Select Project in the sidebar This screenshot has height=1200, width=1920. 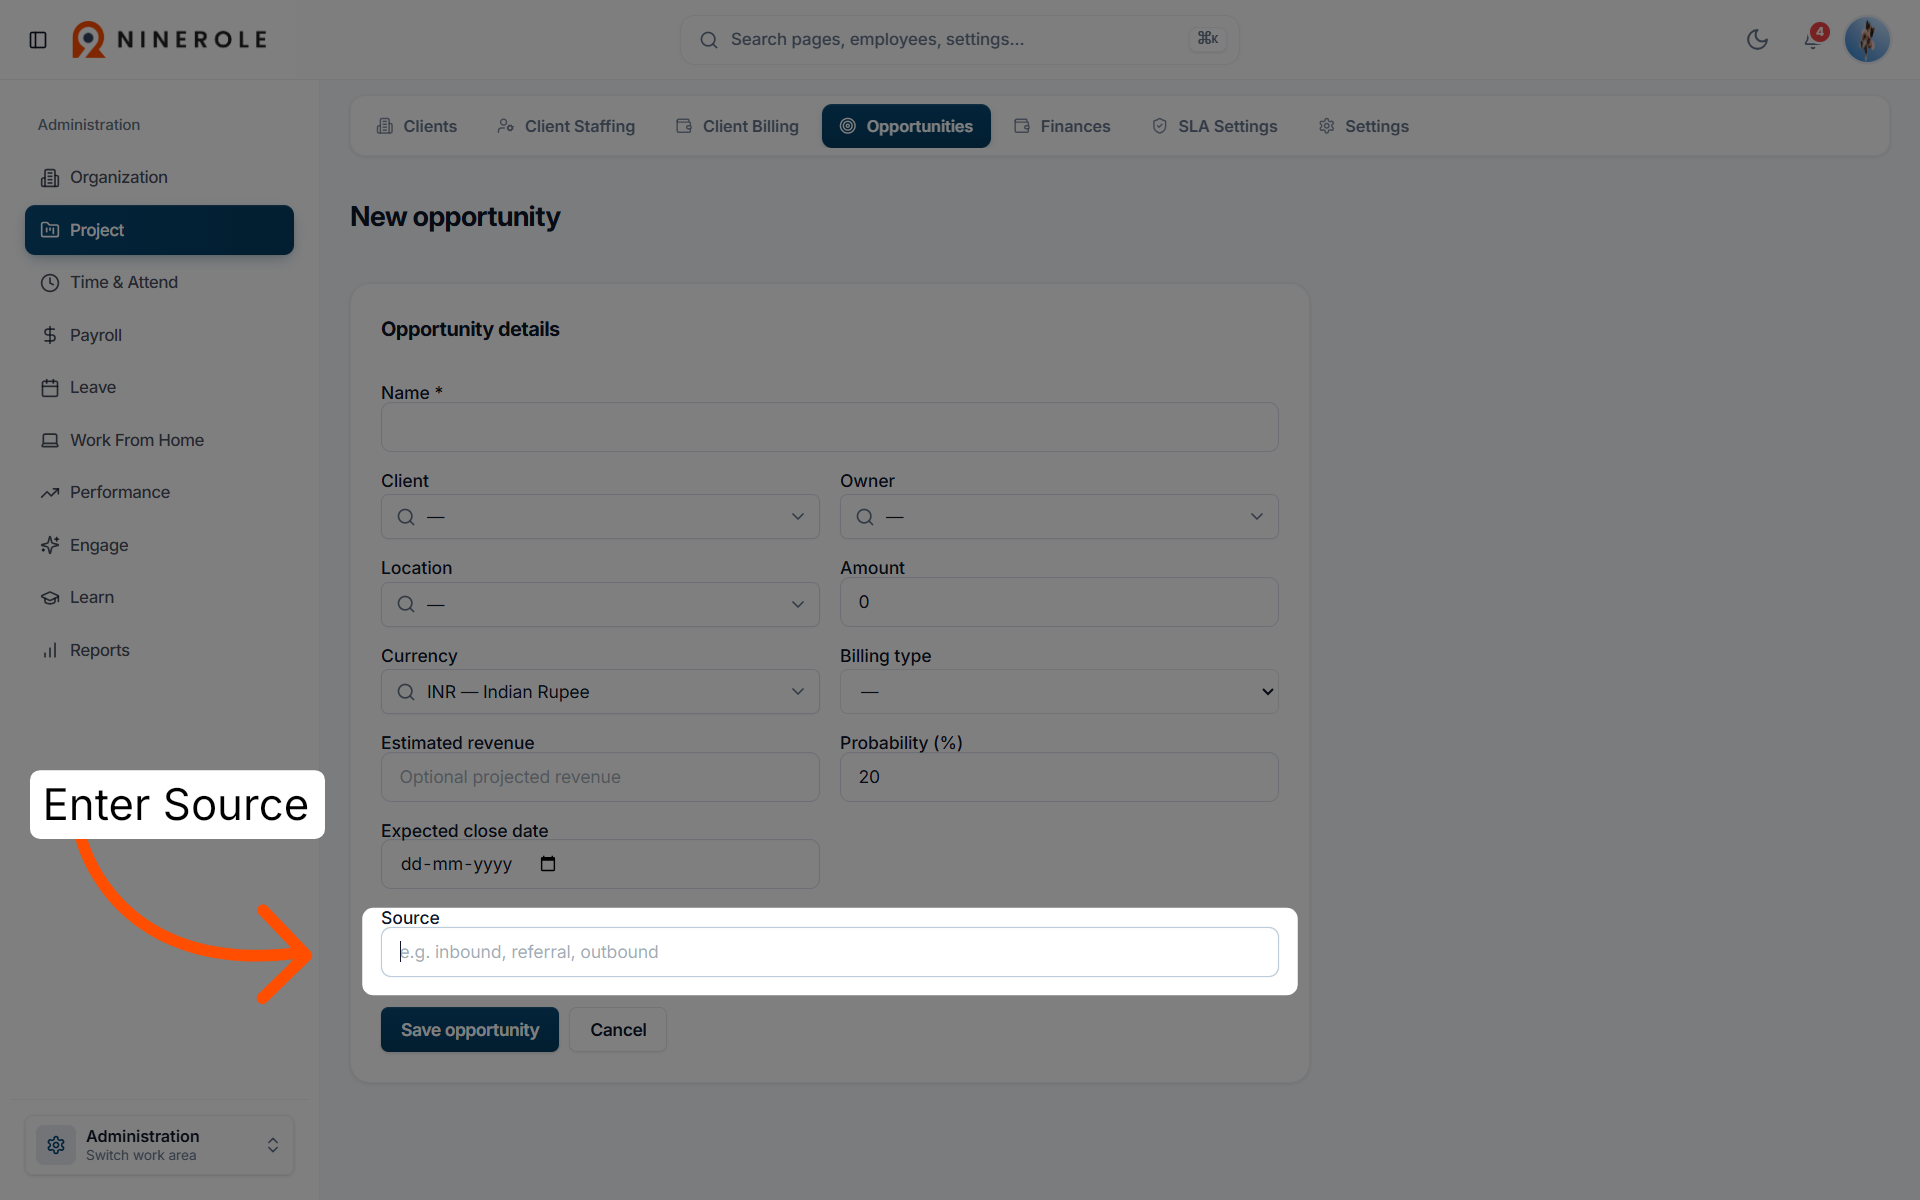[160, 230]
